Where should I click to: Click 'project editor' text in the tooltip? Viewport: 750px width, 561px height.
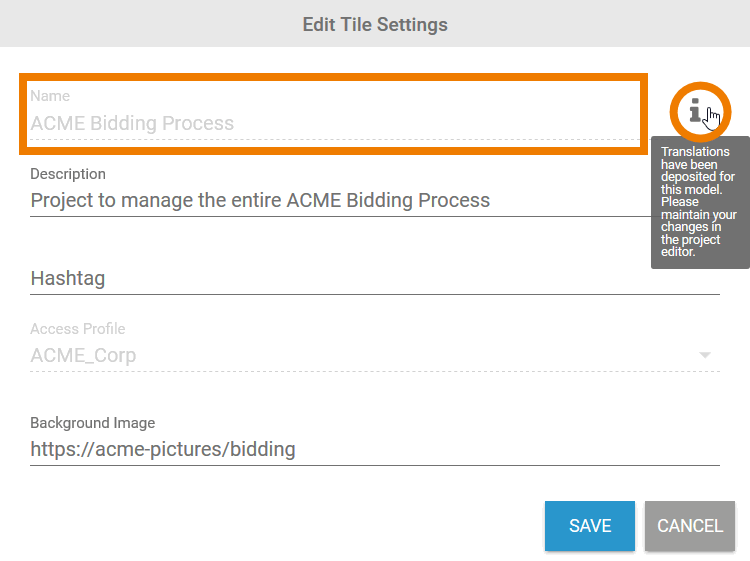coord(691,246)
